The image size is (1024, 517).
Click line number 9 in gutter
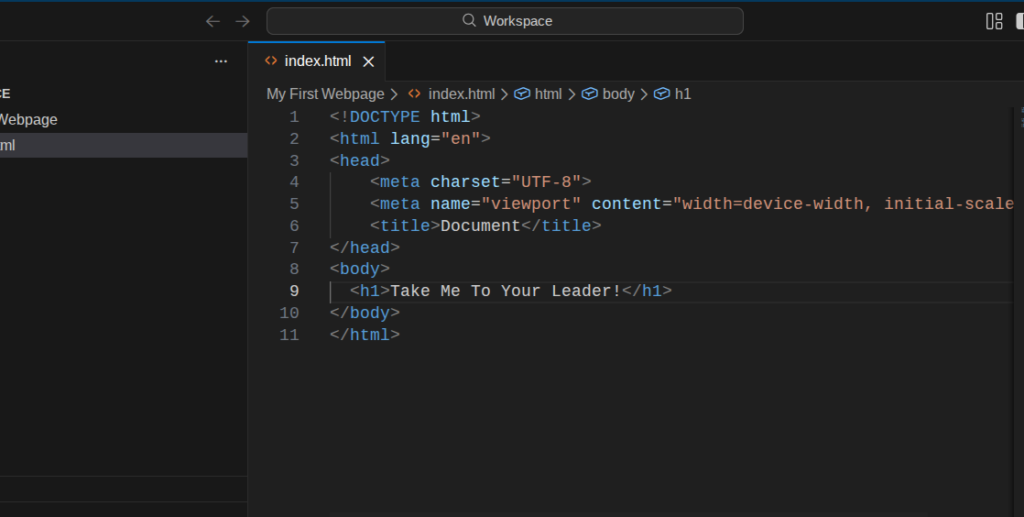point(293,291)
